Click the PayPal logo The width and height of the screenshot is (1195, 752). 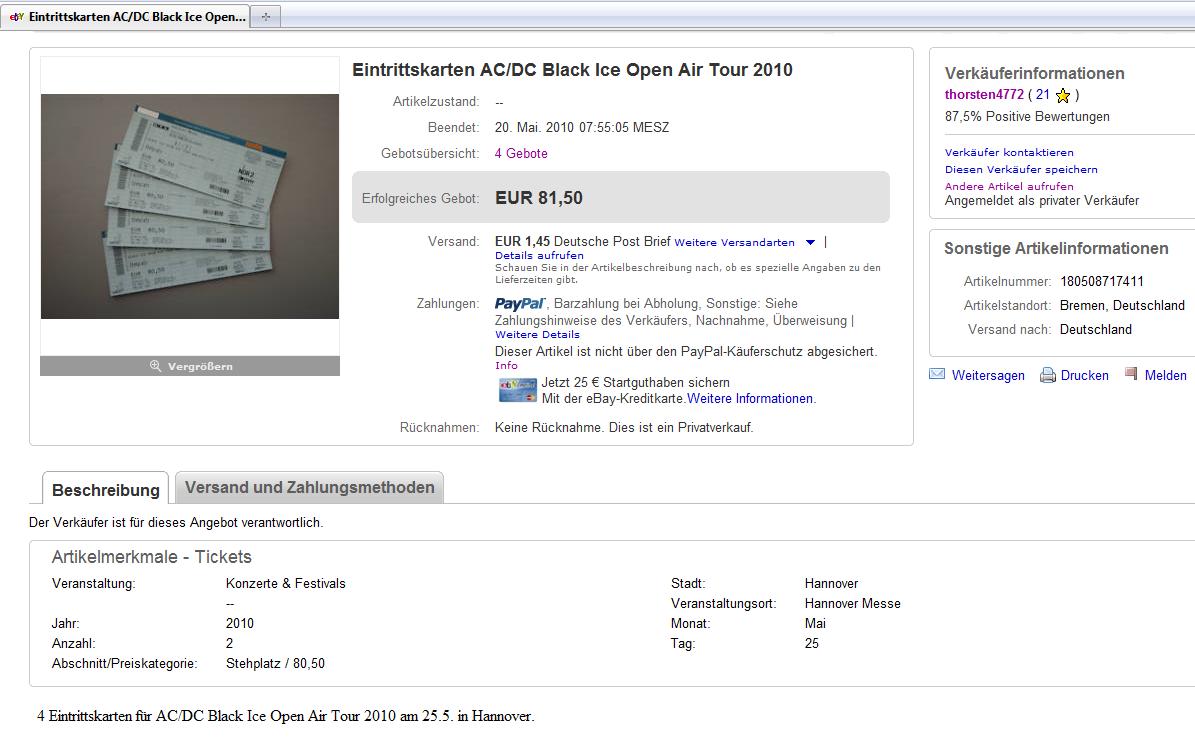coord(519,304)
